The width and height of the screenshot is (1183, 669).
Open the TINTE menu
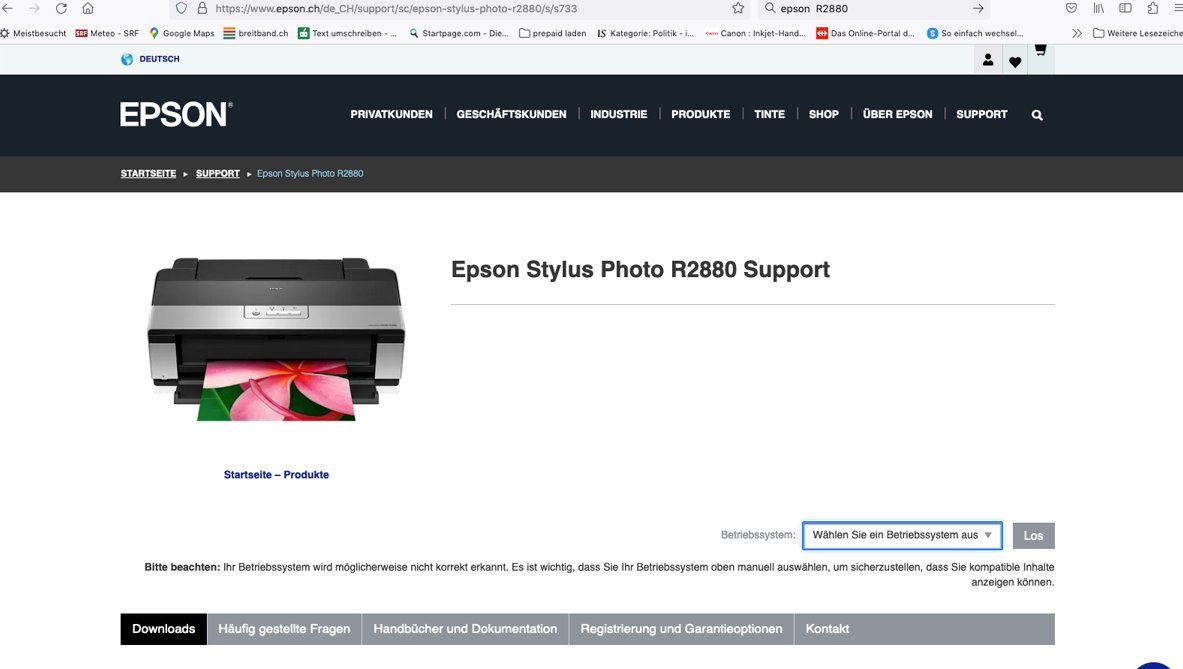click(x=770, y=115)
